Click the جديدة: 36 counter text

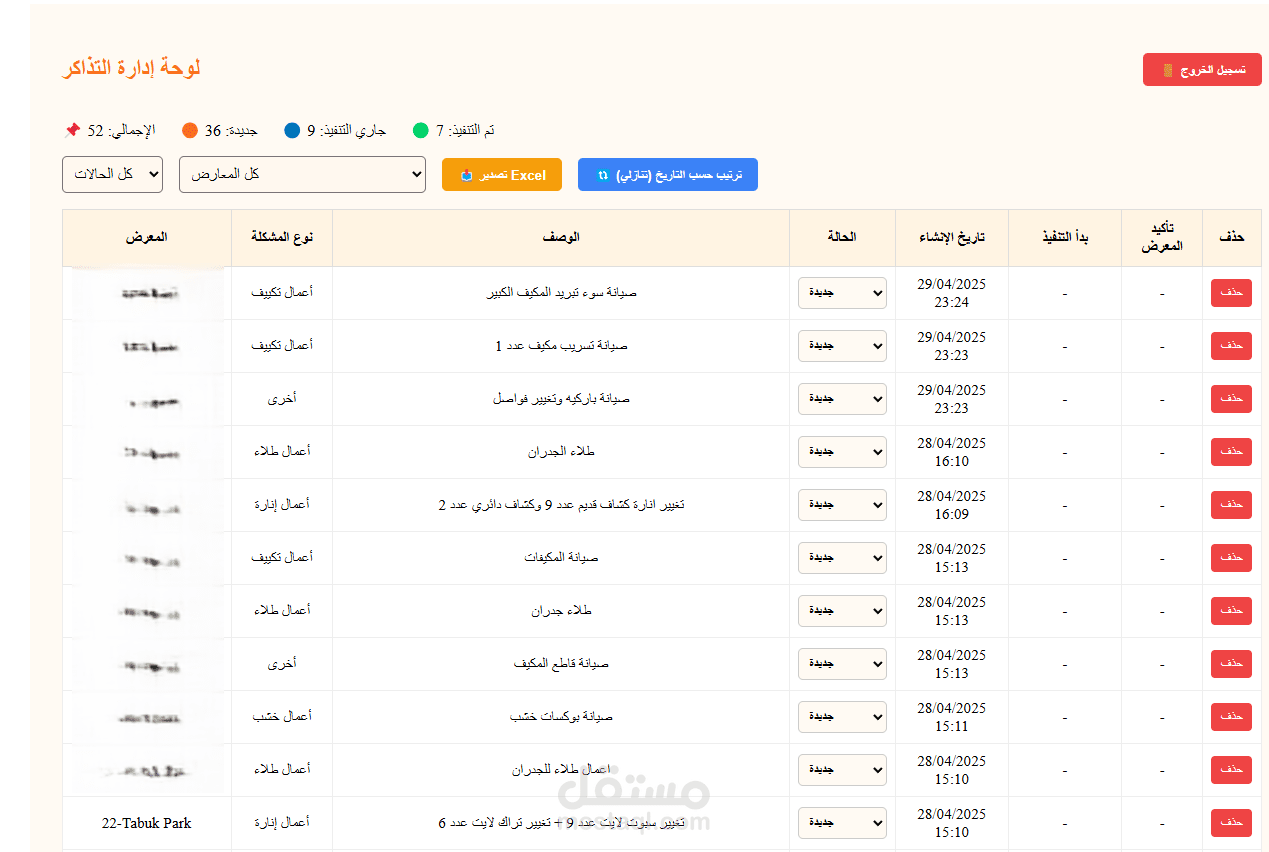pos(232,130)
